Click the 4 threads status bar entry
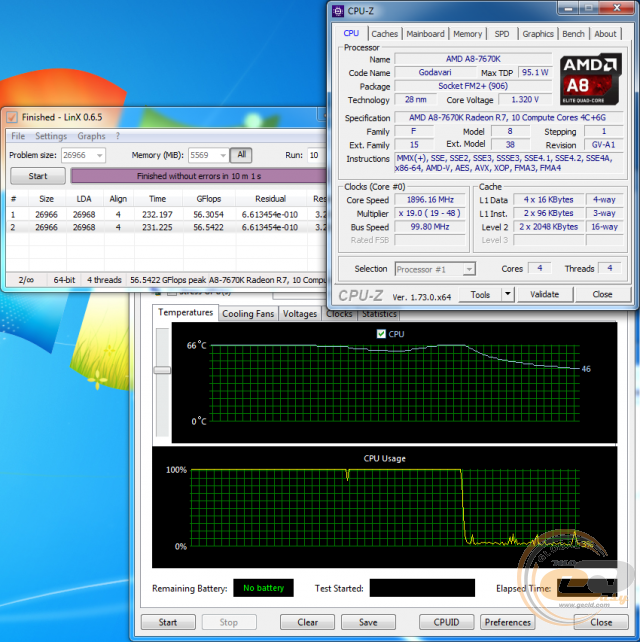 click(x=104, y=280)
